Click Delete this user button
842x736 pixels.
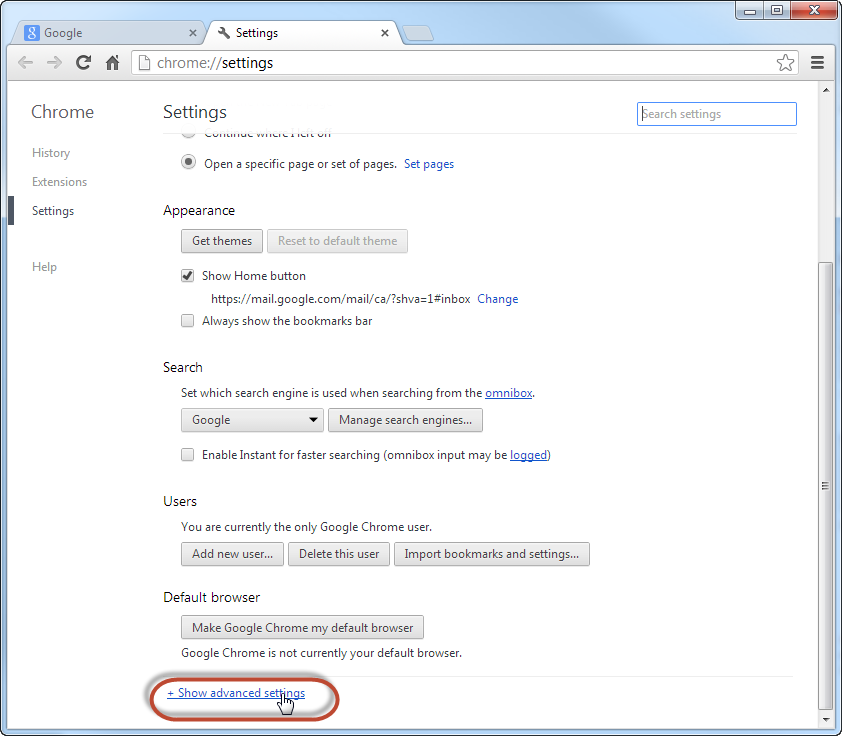tap(339, 554)
